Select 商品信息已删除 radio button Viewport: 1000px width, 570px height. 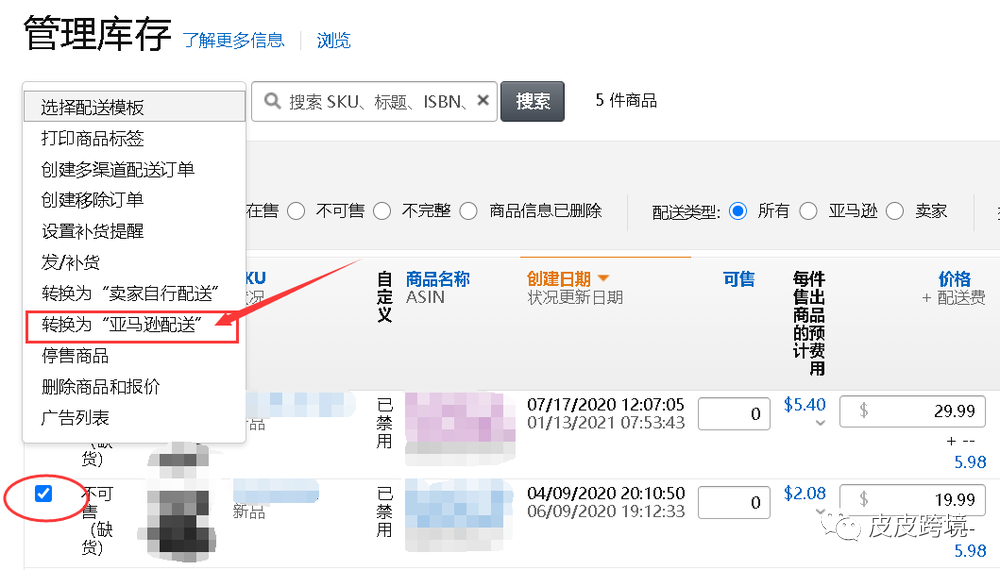coord(468,211)
